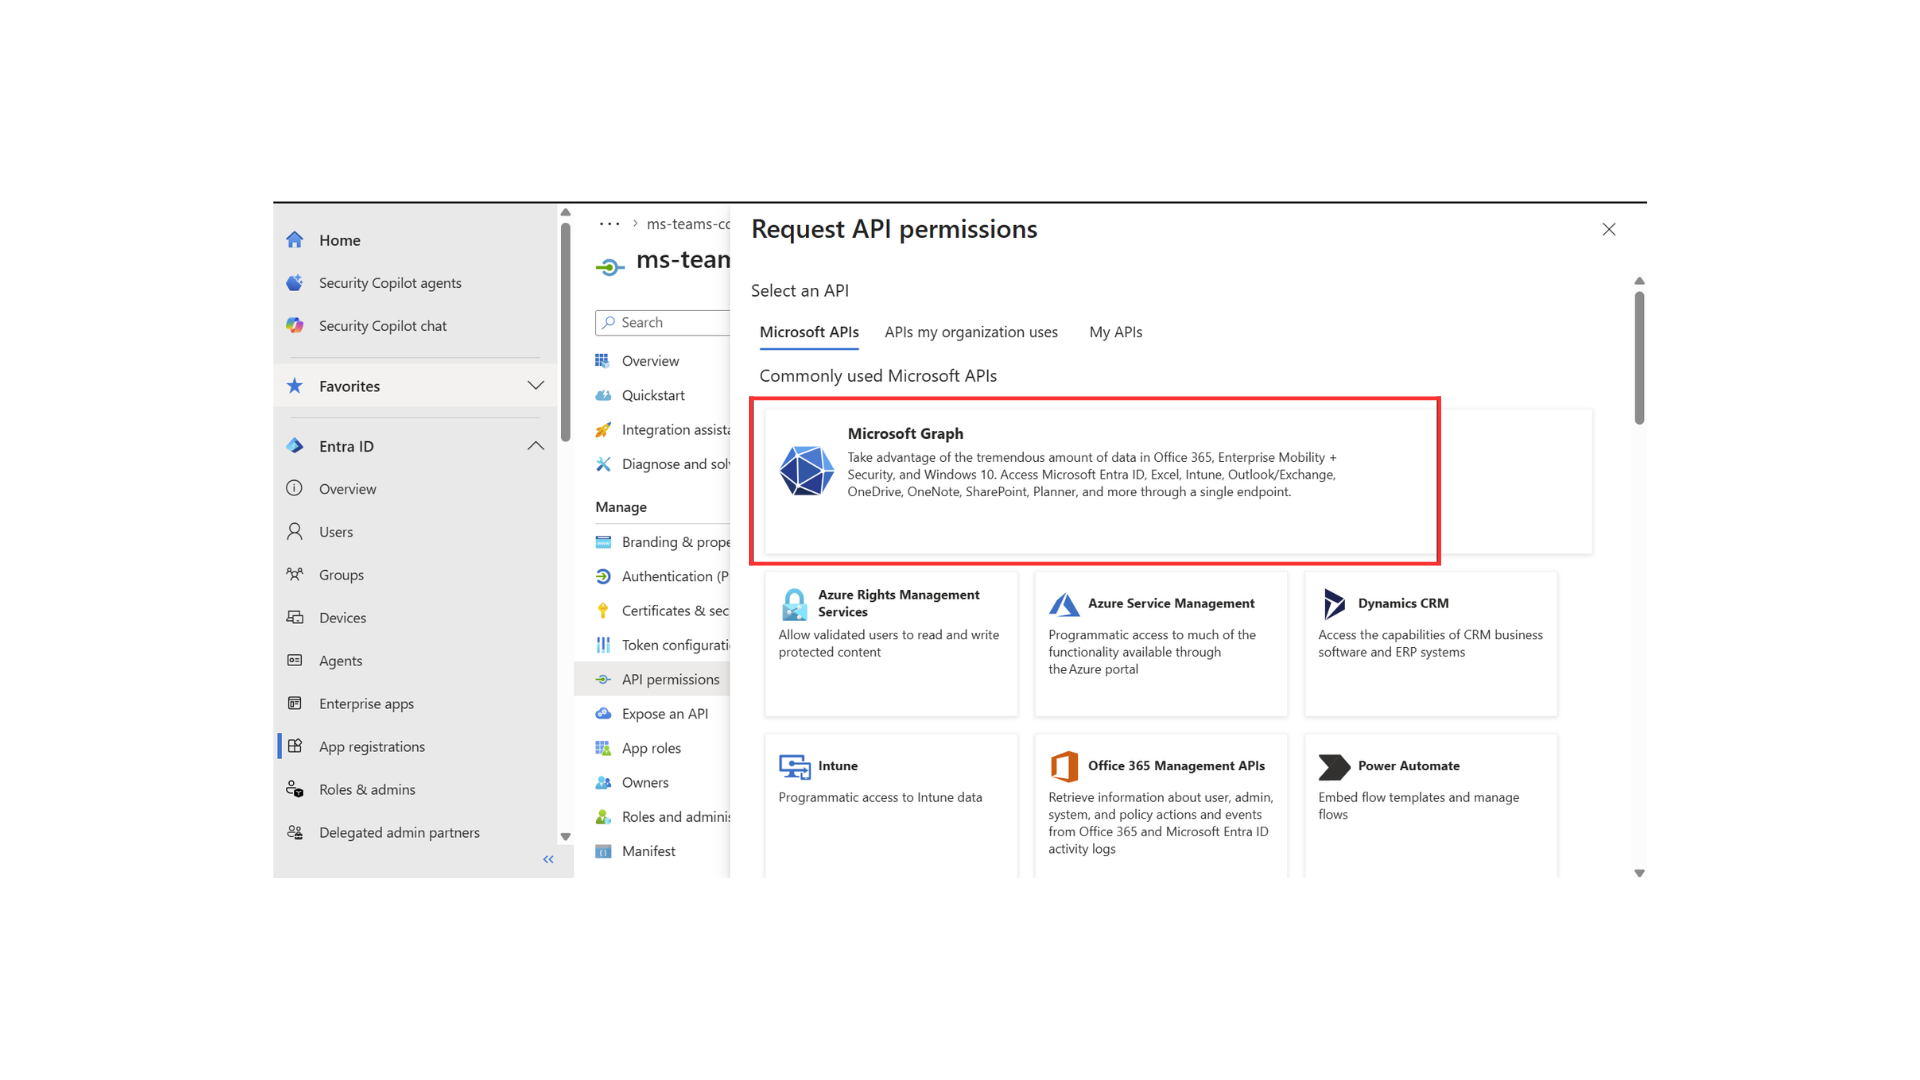Image resolution: width=1920 pixels, height=1080 pixels.
Task: Click the sidebar scrollbar up arrow
Action: click(566, 213)
